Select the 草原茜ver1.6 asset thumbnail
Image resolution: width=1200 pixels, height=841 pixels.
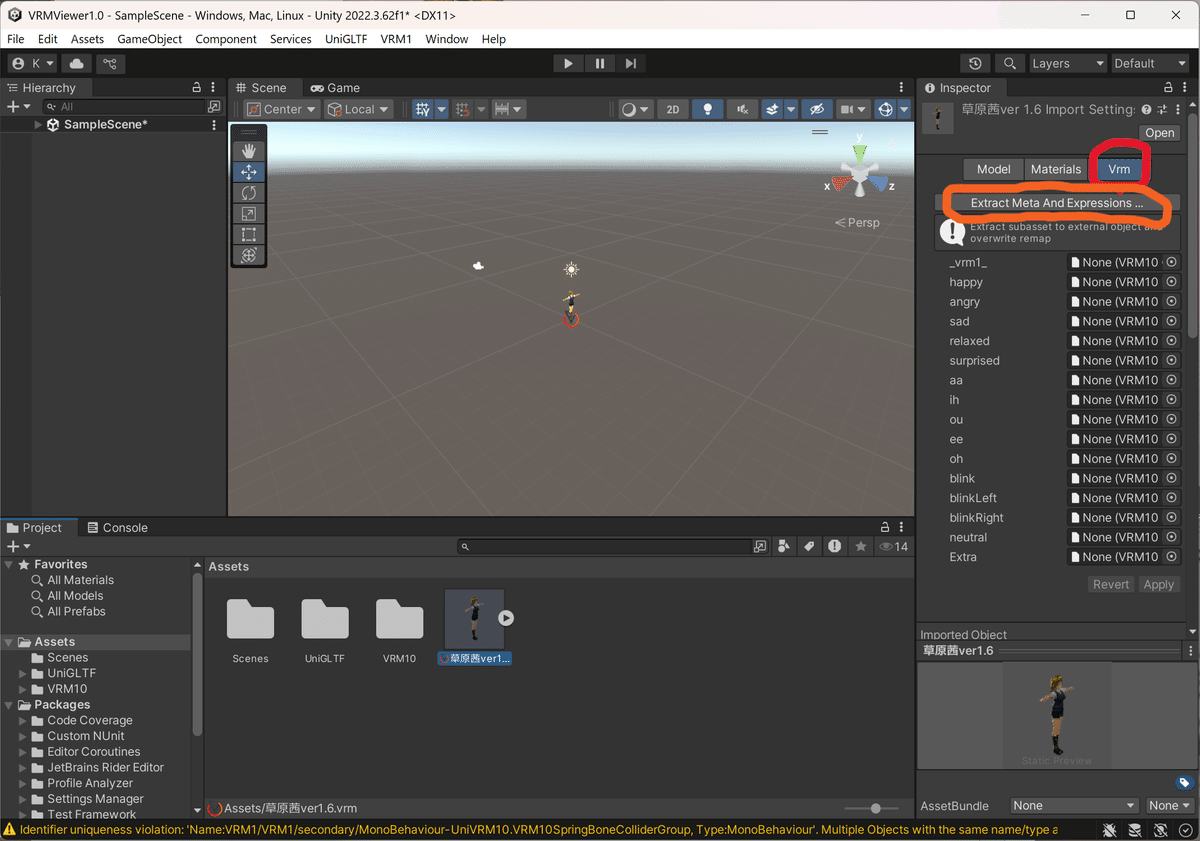tap(474, 620)
